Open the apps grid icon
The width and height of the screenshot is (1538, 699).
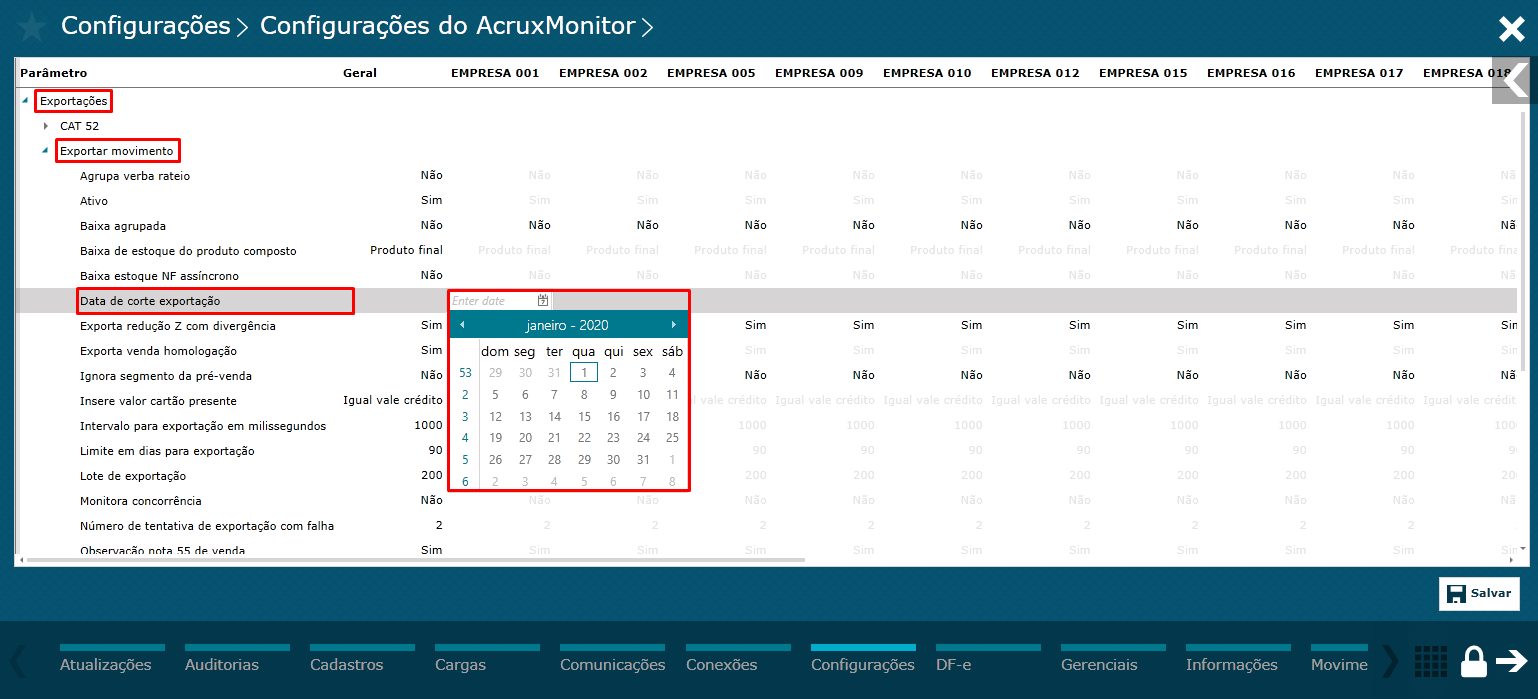1431,661
